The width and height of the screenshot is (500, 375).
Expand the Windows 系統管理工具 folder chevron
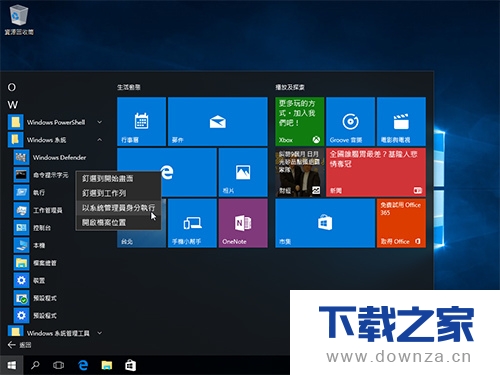[x=100, y=333]
